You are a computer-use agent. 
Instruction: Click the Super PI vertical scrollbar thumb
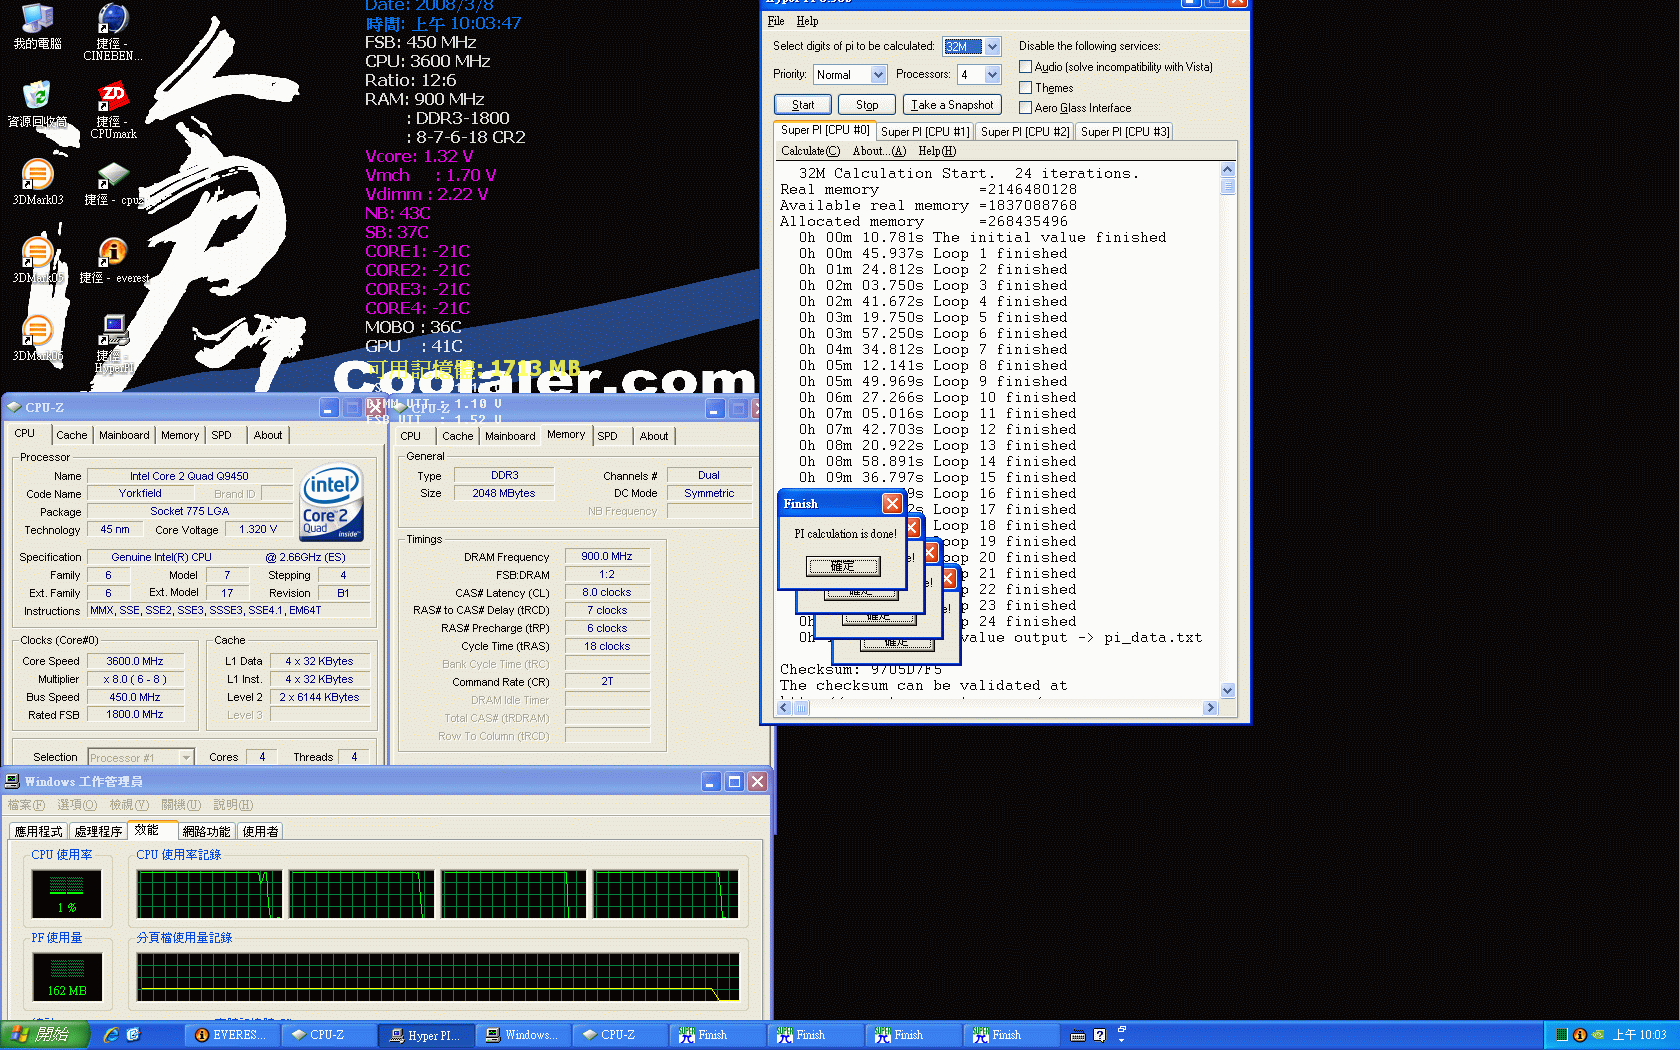1228,187
